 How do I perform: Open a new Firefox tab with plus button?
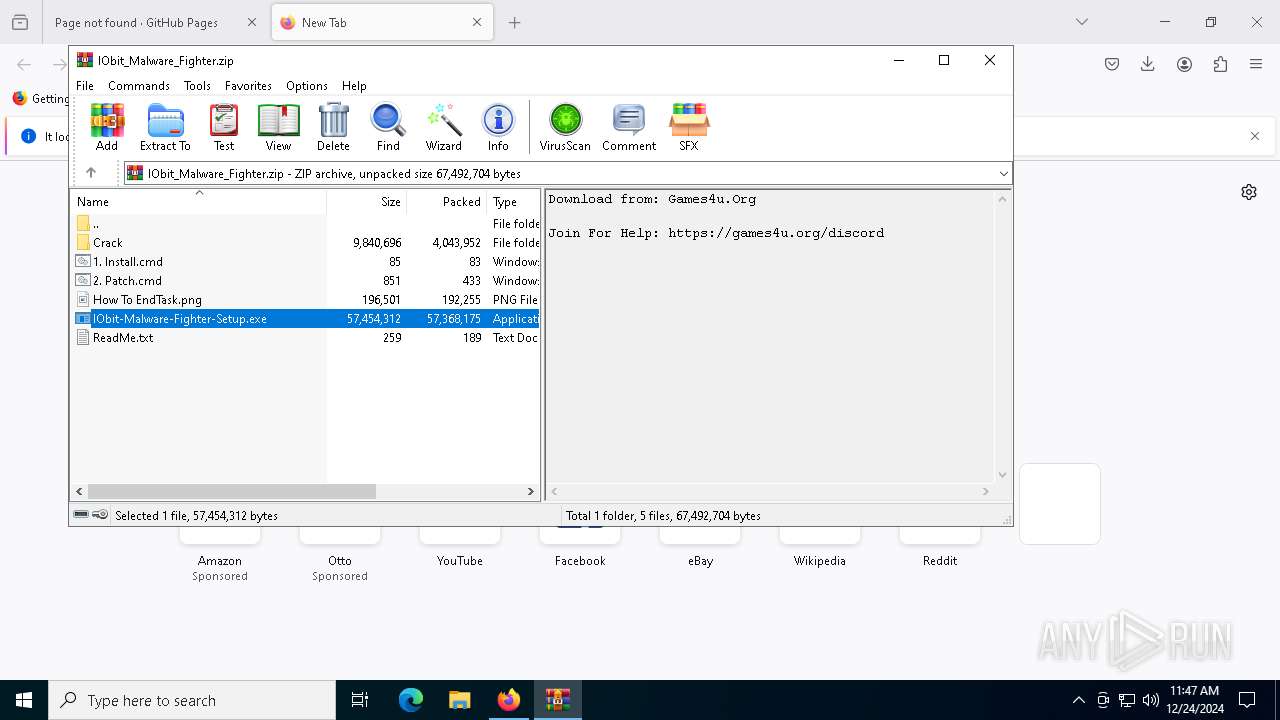point(514,22)
